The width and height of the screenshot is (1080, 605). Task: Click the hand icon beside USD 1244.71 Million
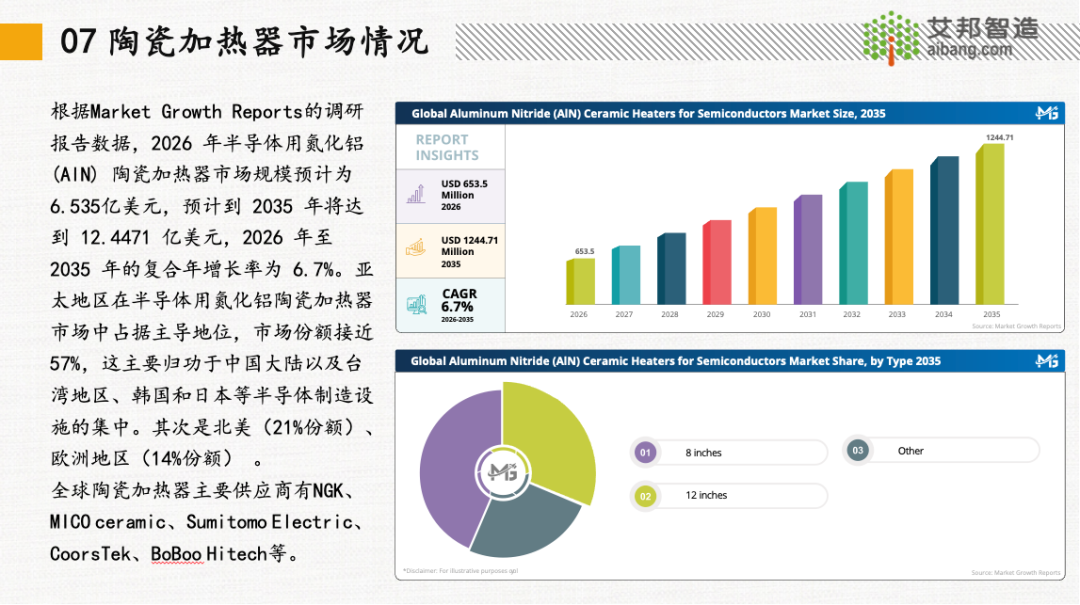coord(415,249)
